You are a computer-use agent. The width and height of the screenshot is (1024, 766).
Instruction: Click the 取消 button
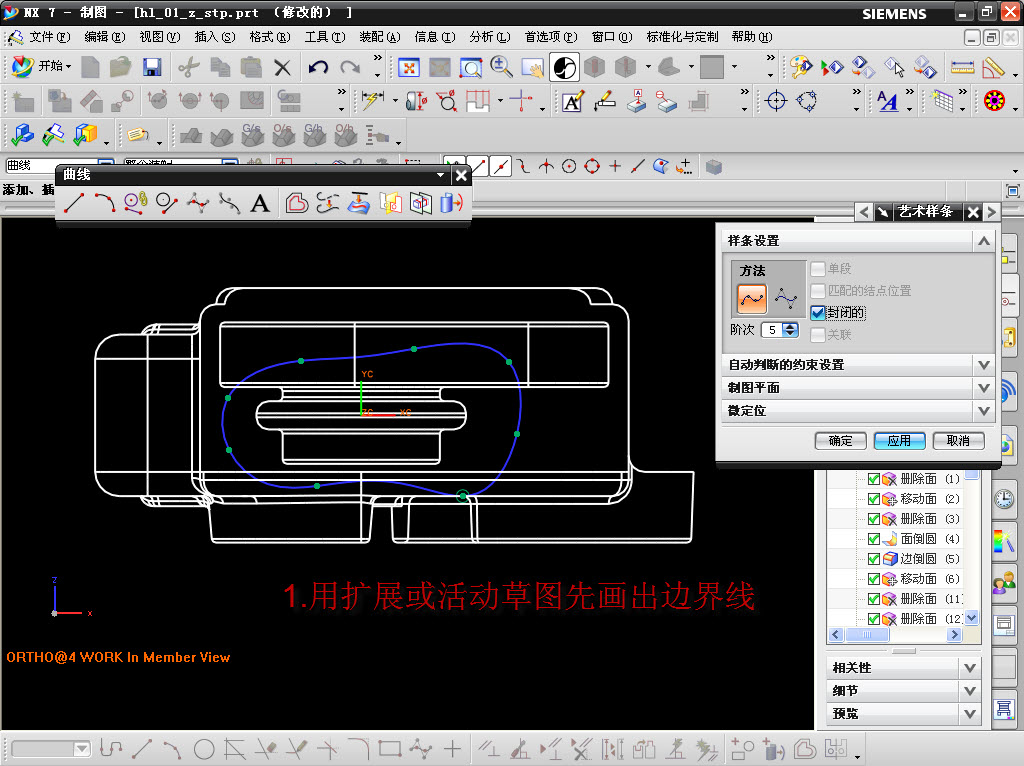(958, 441)
